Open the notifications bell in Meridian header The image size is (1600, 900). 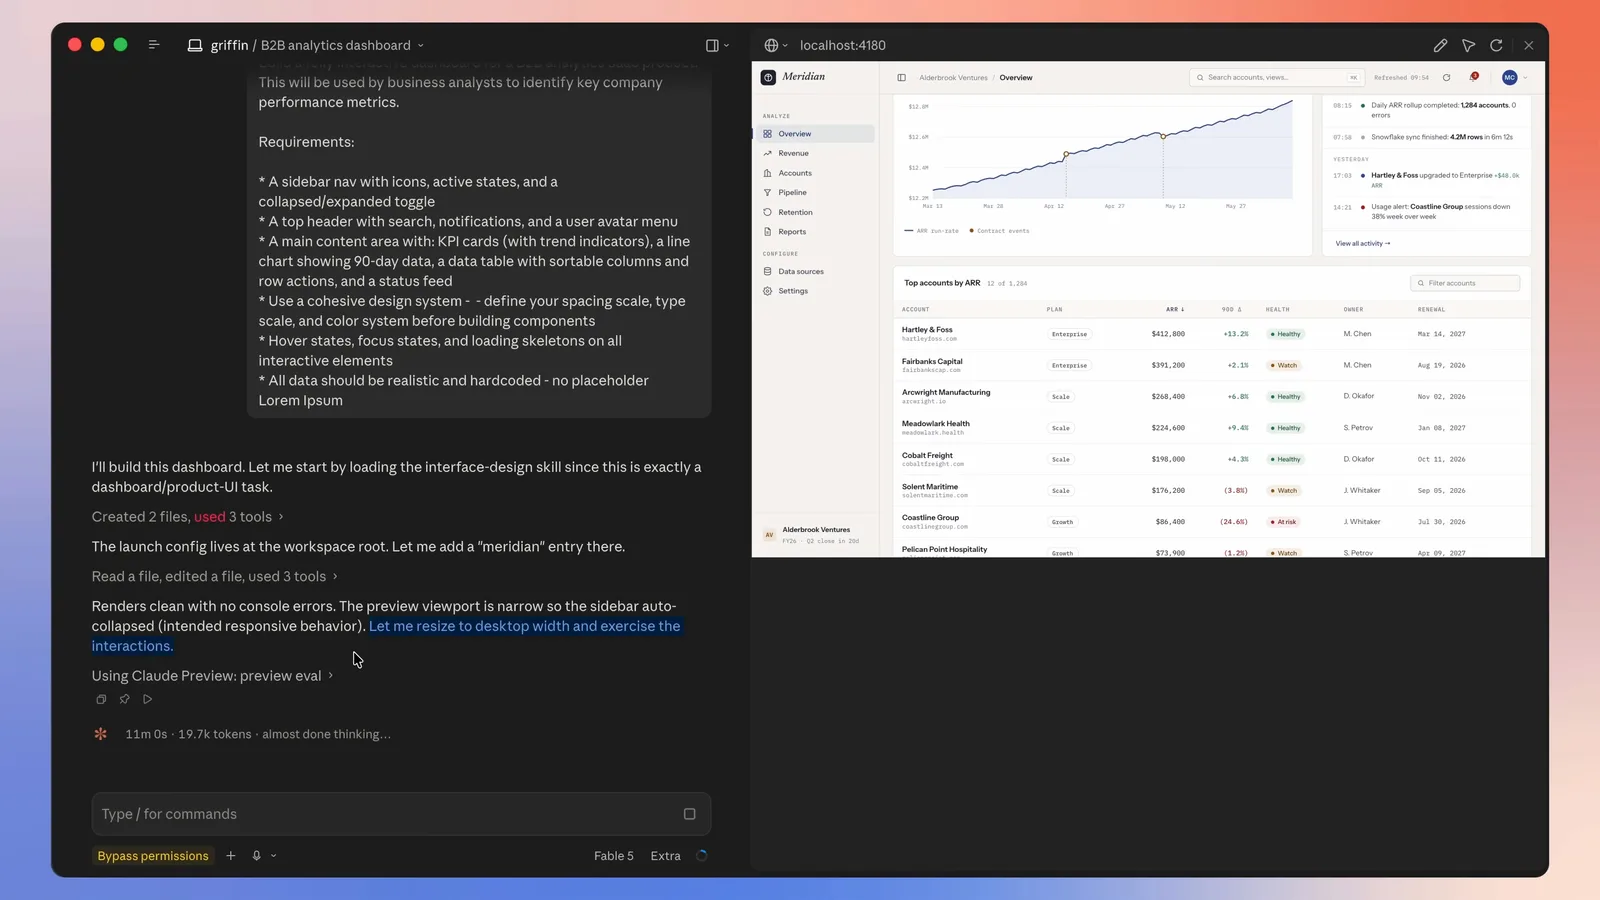click(1474, 77)
